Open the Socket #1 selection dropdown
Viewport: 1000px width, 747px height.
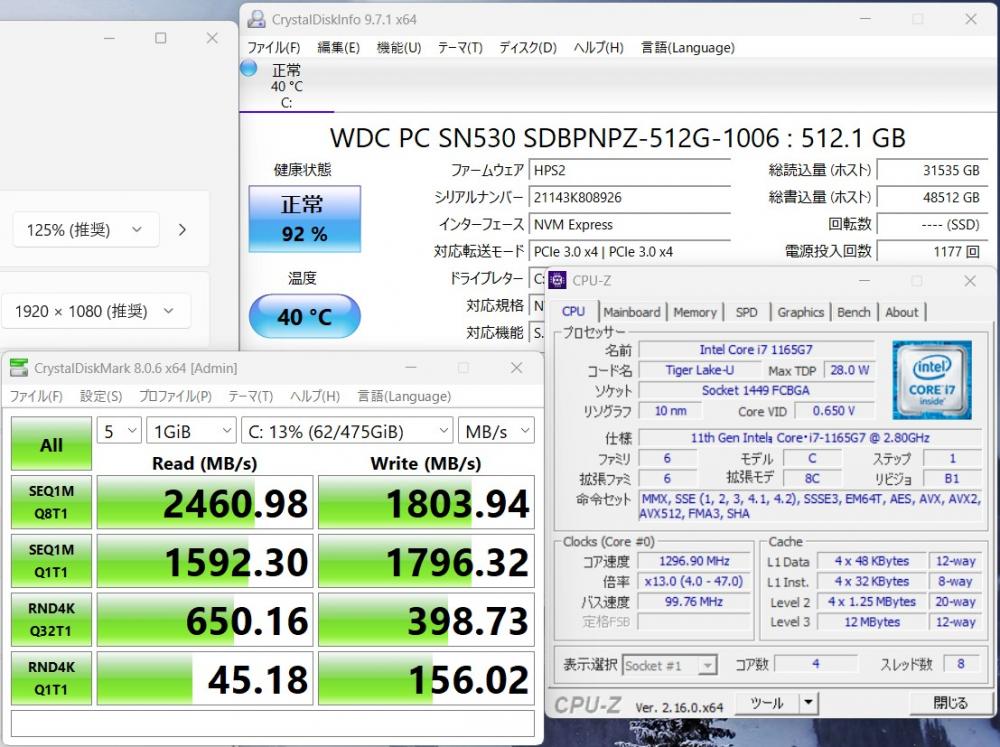670,665
